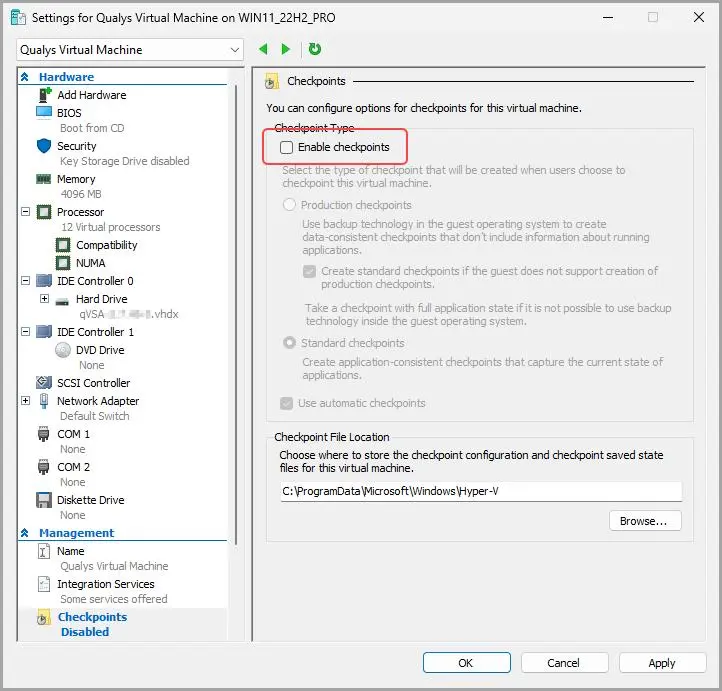Select Integration Services entry

[x=105, y=584]
